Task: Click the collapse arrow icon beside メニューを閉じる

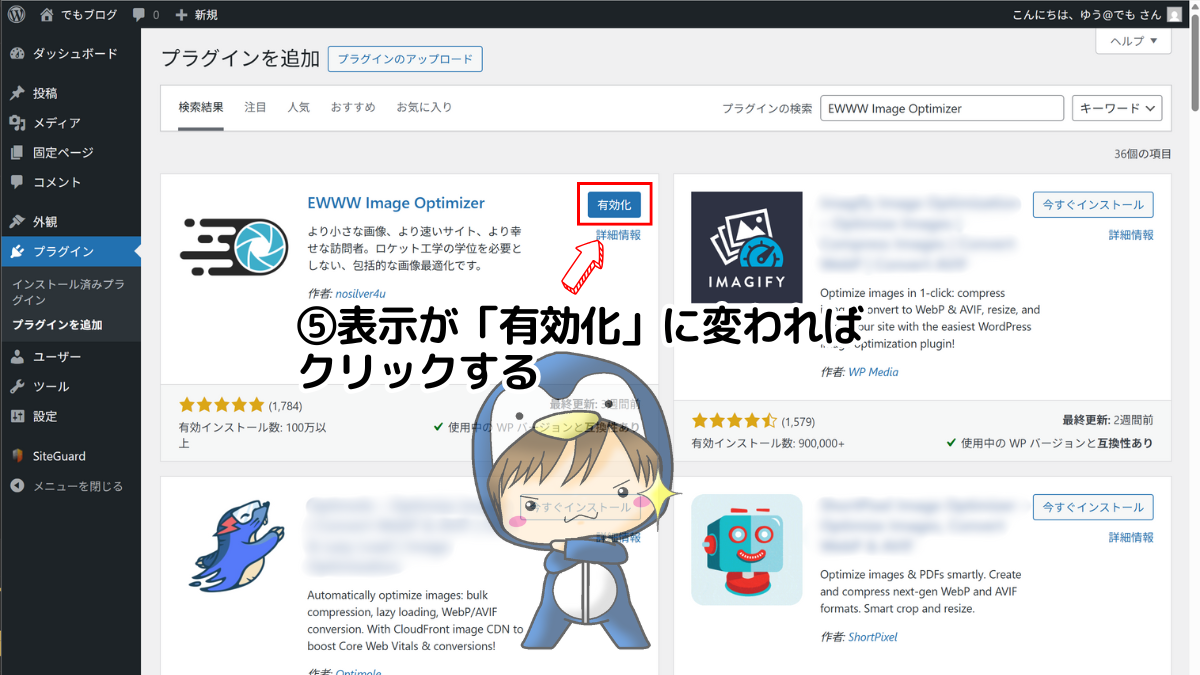Action: [17, 486]
